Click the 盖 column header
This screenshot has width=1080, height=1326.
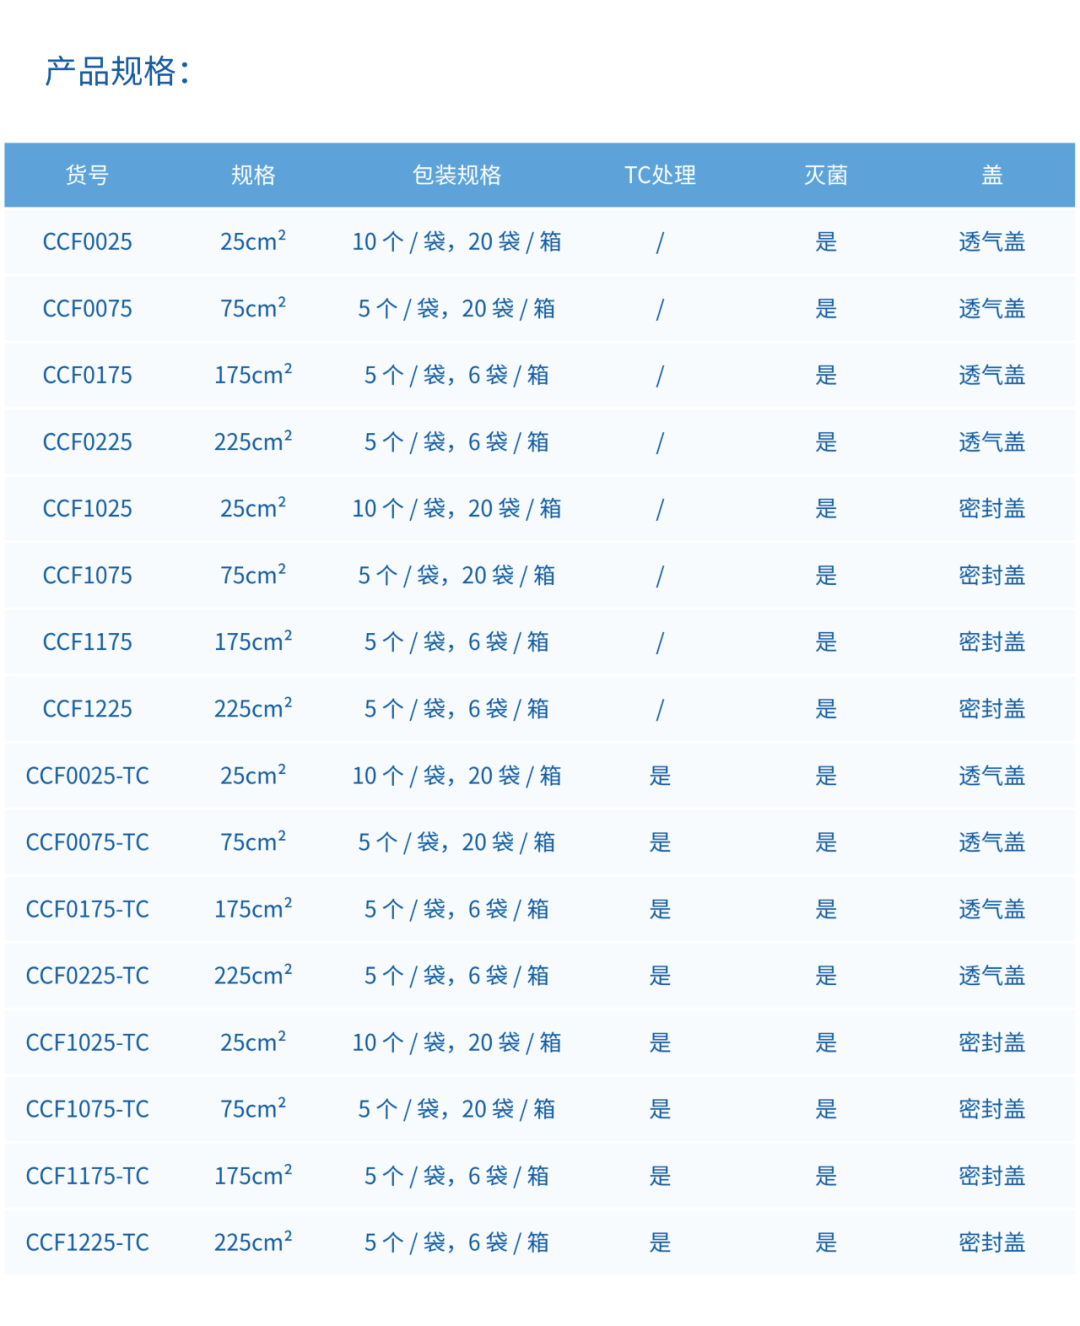click(992, 175)
